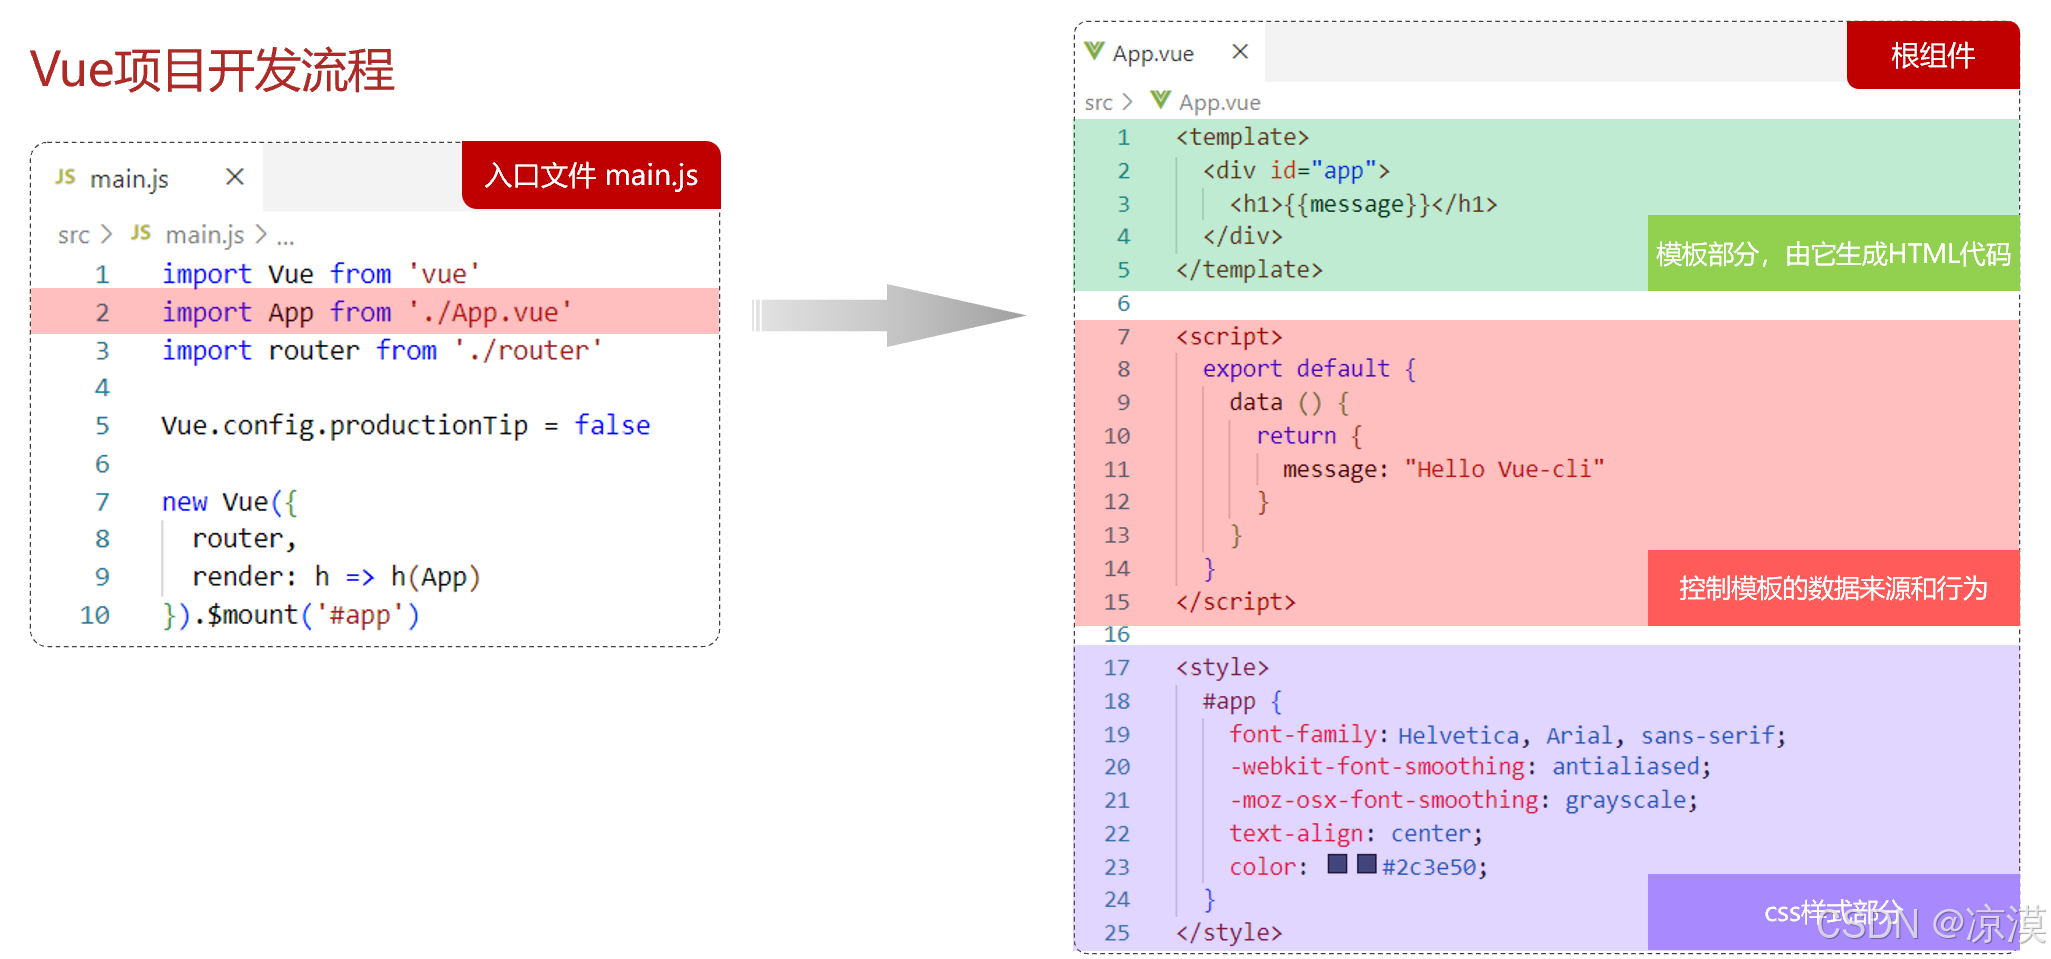
Task: Click the first #2c3e50 color swatch on line 23
Action: point(1337,864)
